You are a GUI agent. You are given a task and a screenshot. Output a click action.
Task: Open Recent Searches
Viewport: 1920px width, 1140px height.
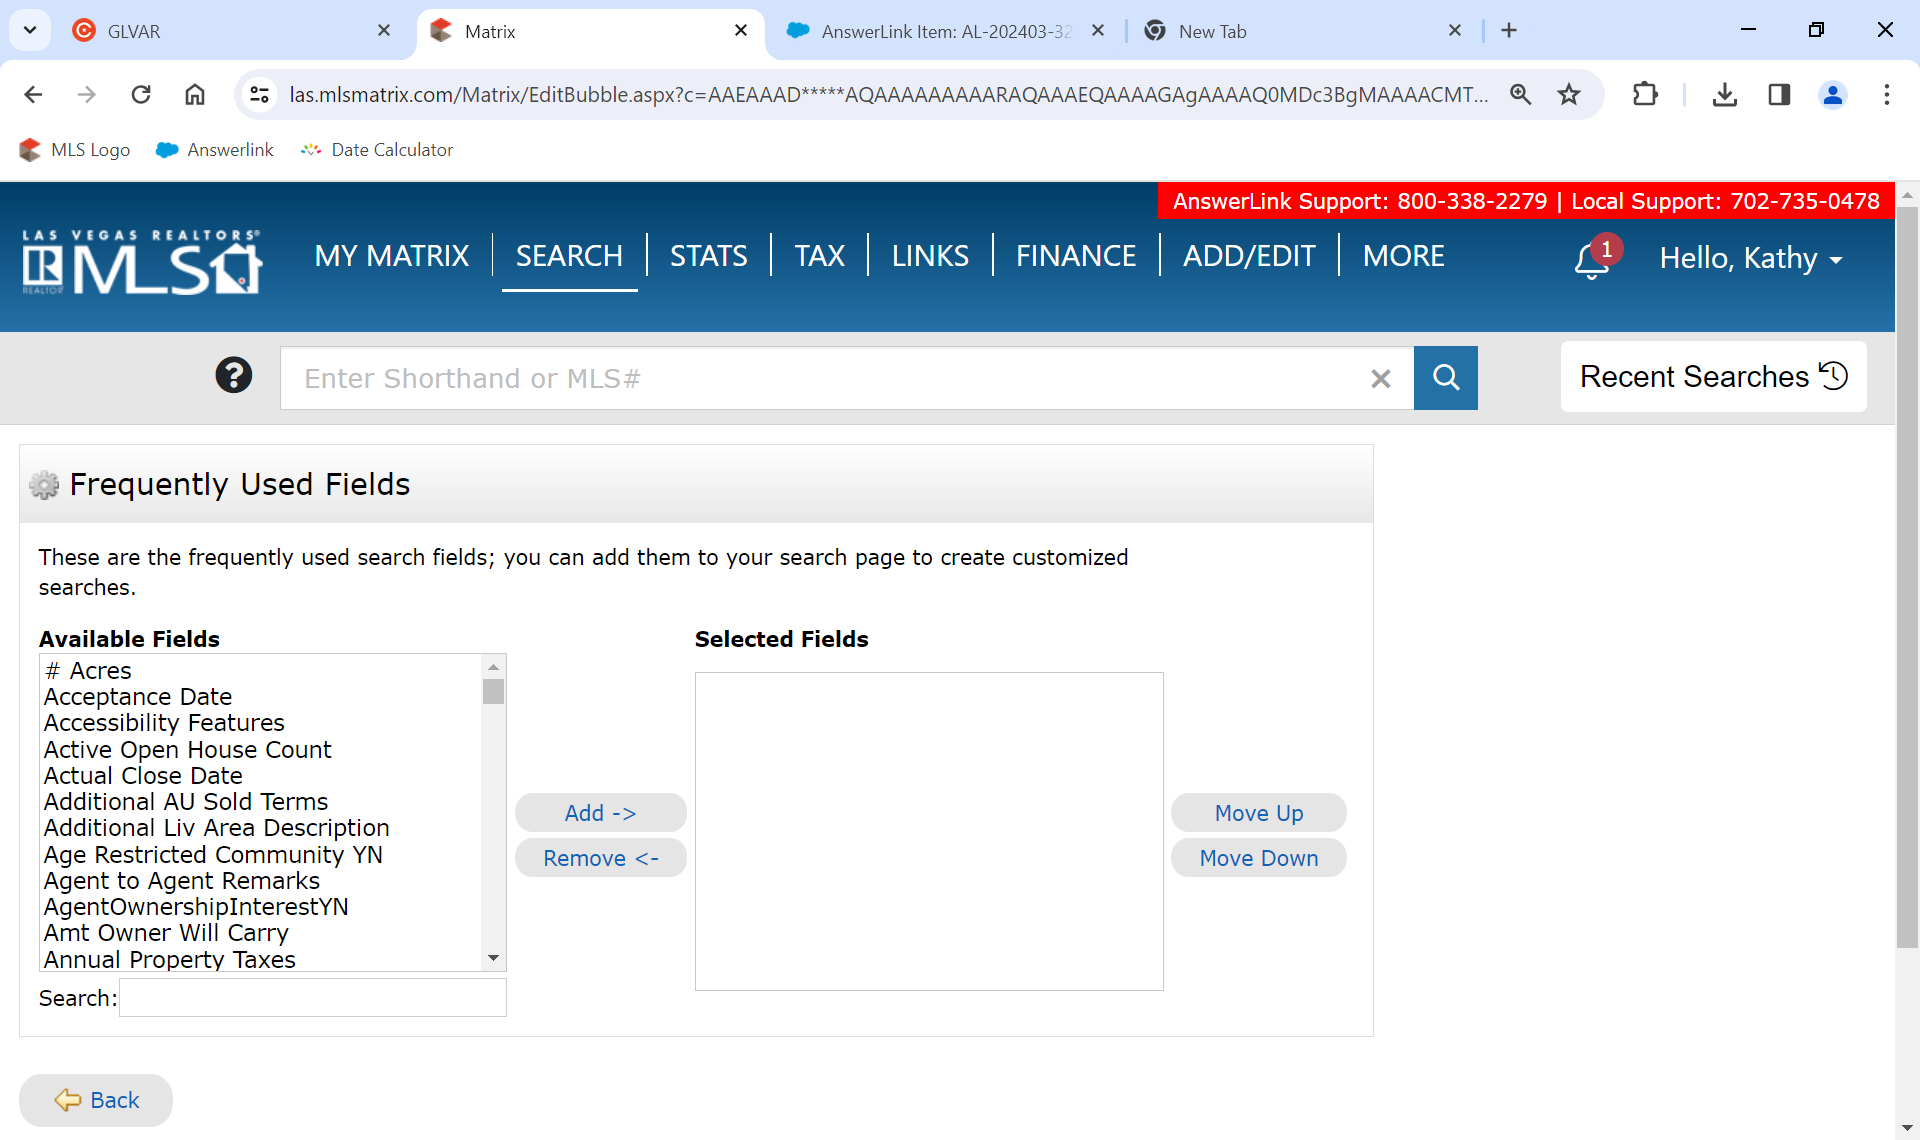coord(1713,377)
